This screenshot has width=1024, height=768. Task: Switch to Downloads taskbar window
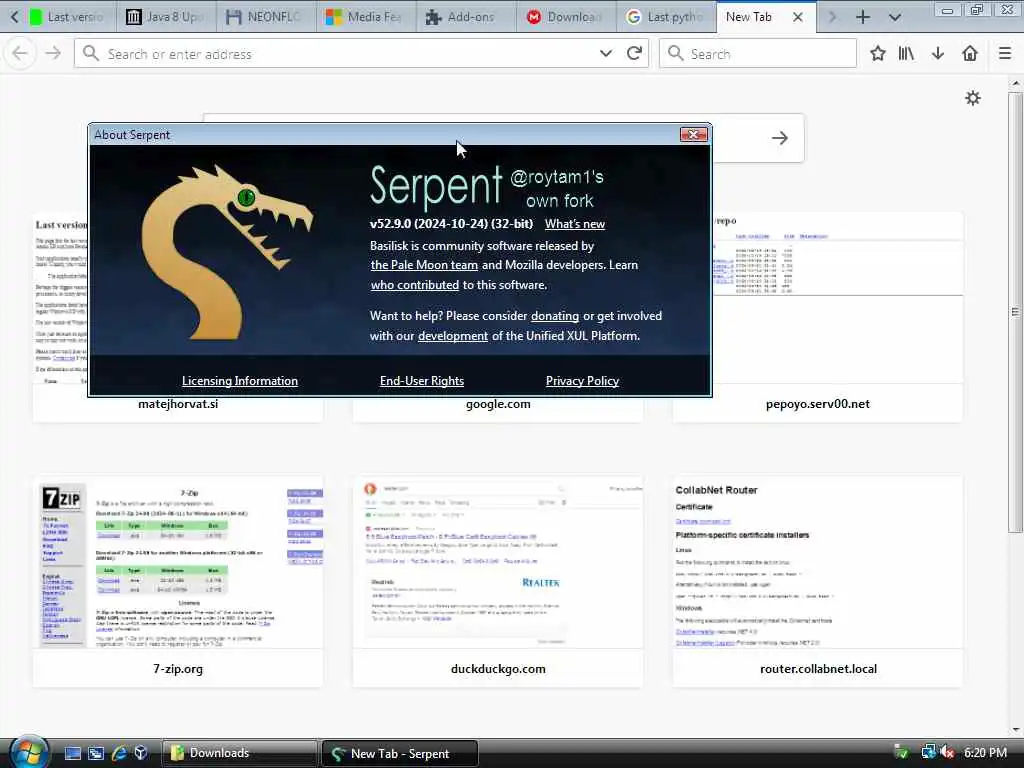(x=240, y=753)
